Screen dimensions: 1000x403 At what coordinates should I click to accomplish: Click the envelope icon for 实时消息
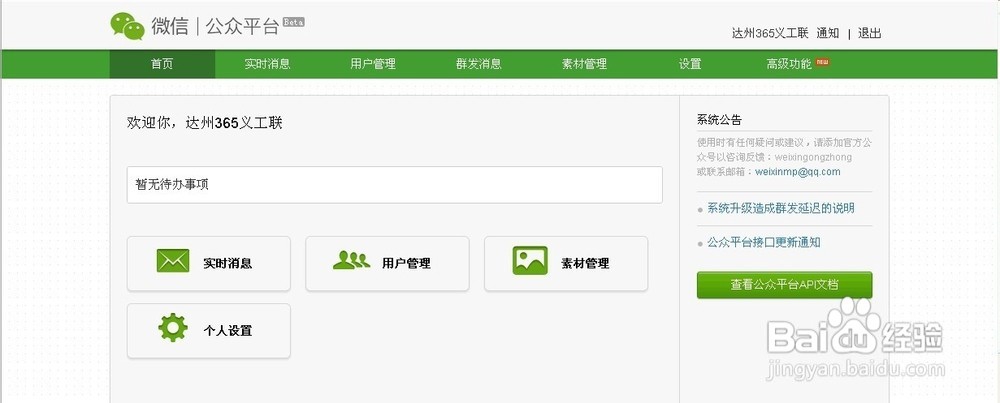173,261
